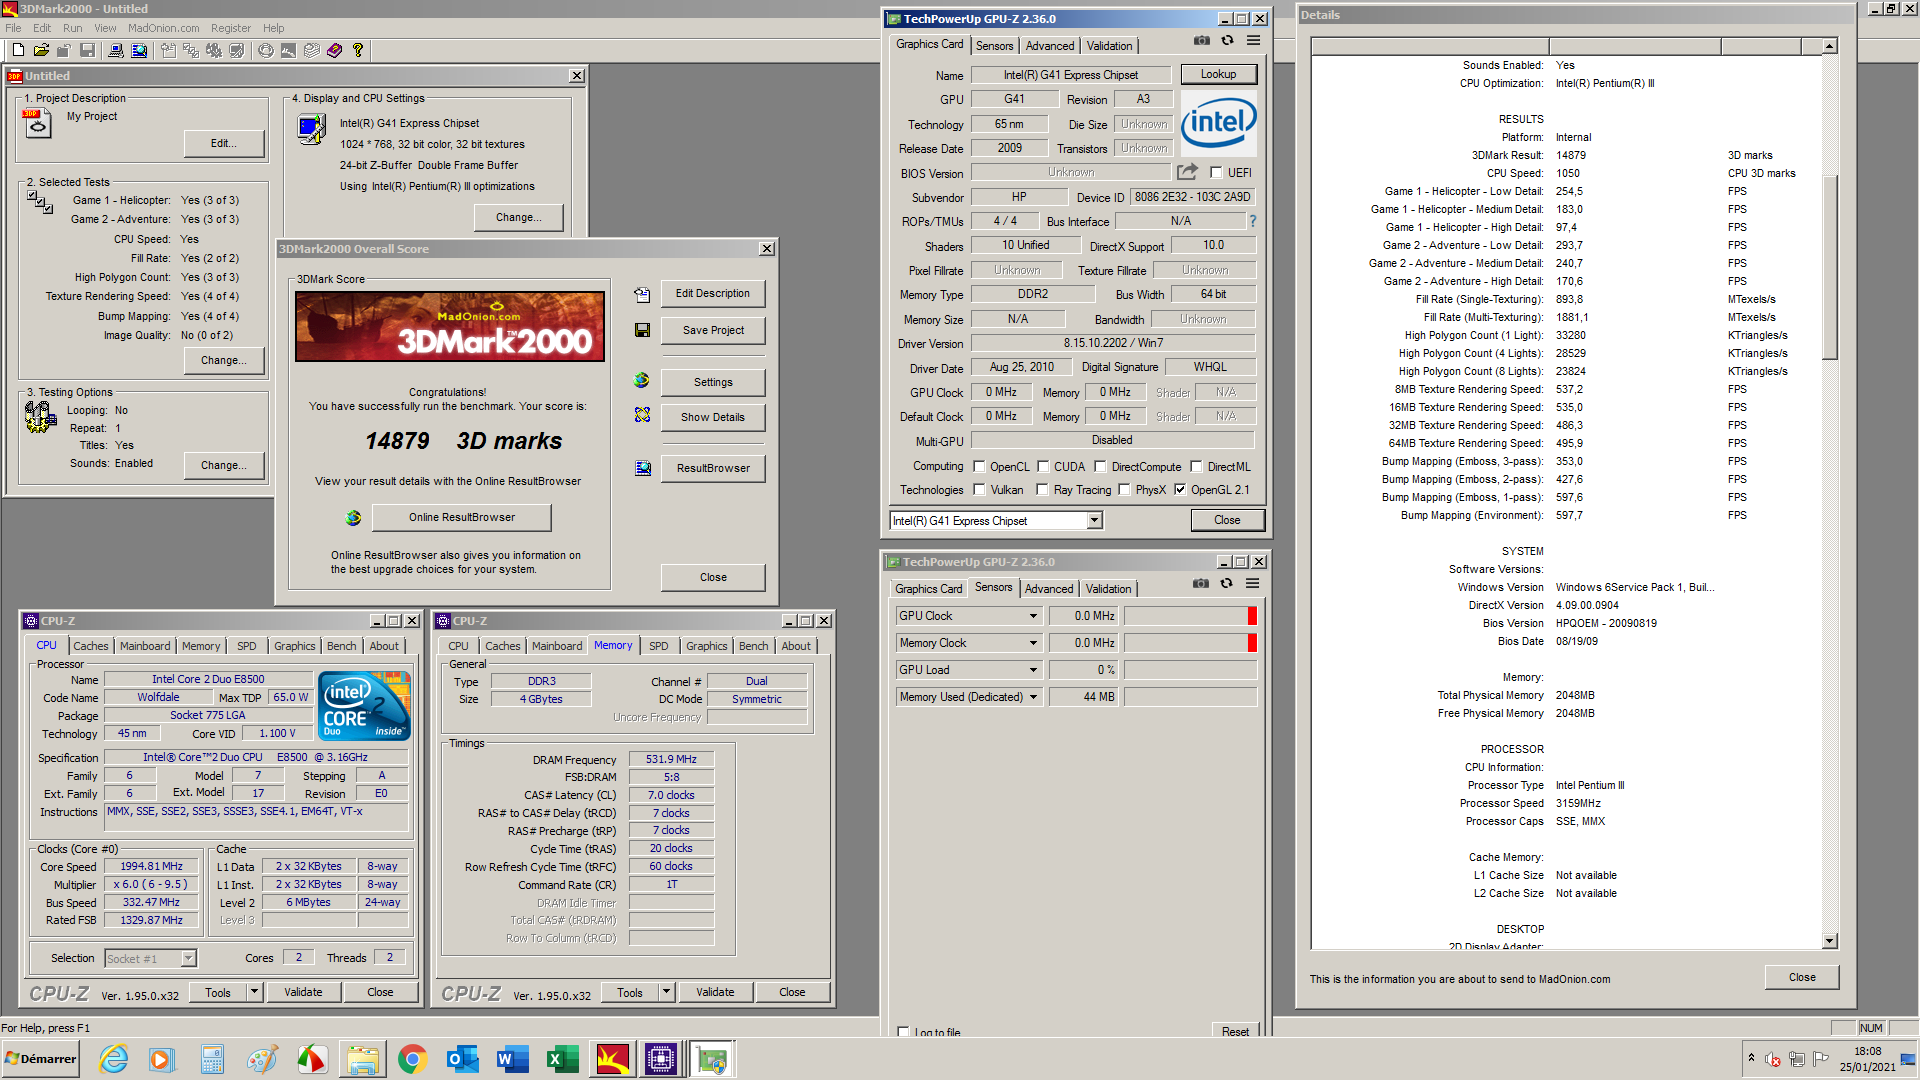Click the Memory Clock sensor graph bar
1920x1080 pixels.
1190,643
